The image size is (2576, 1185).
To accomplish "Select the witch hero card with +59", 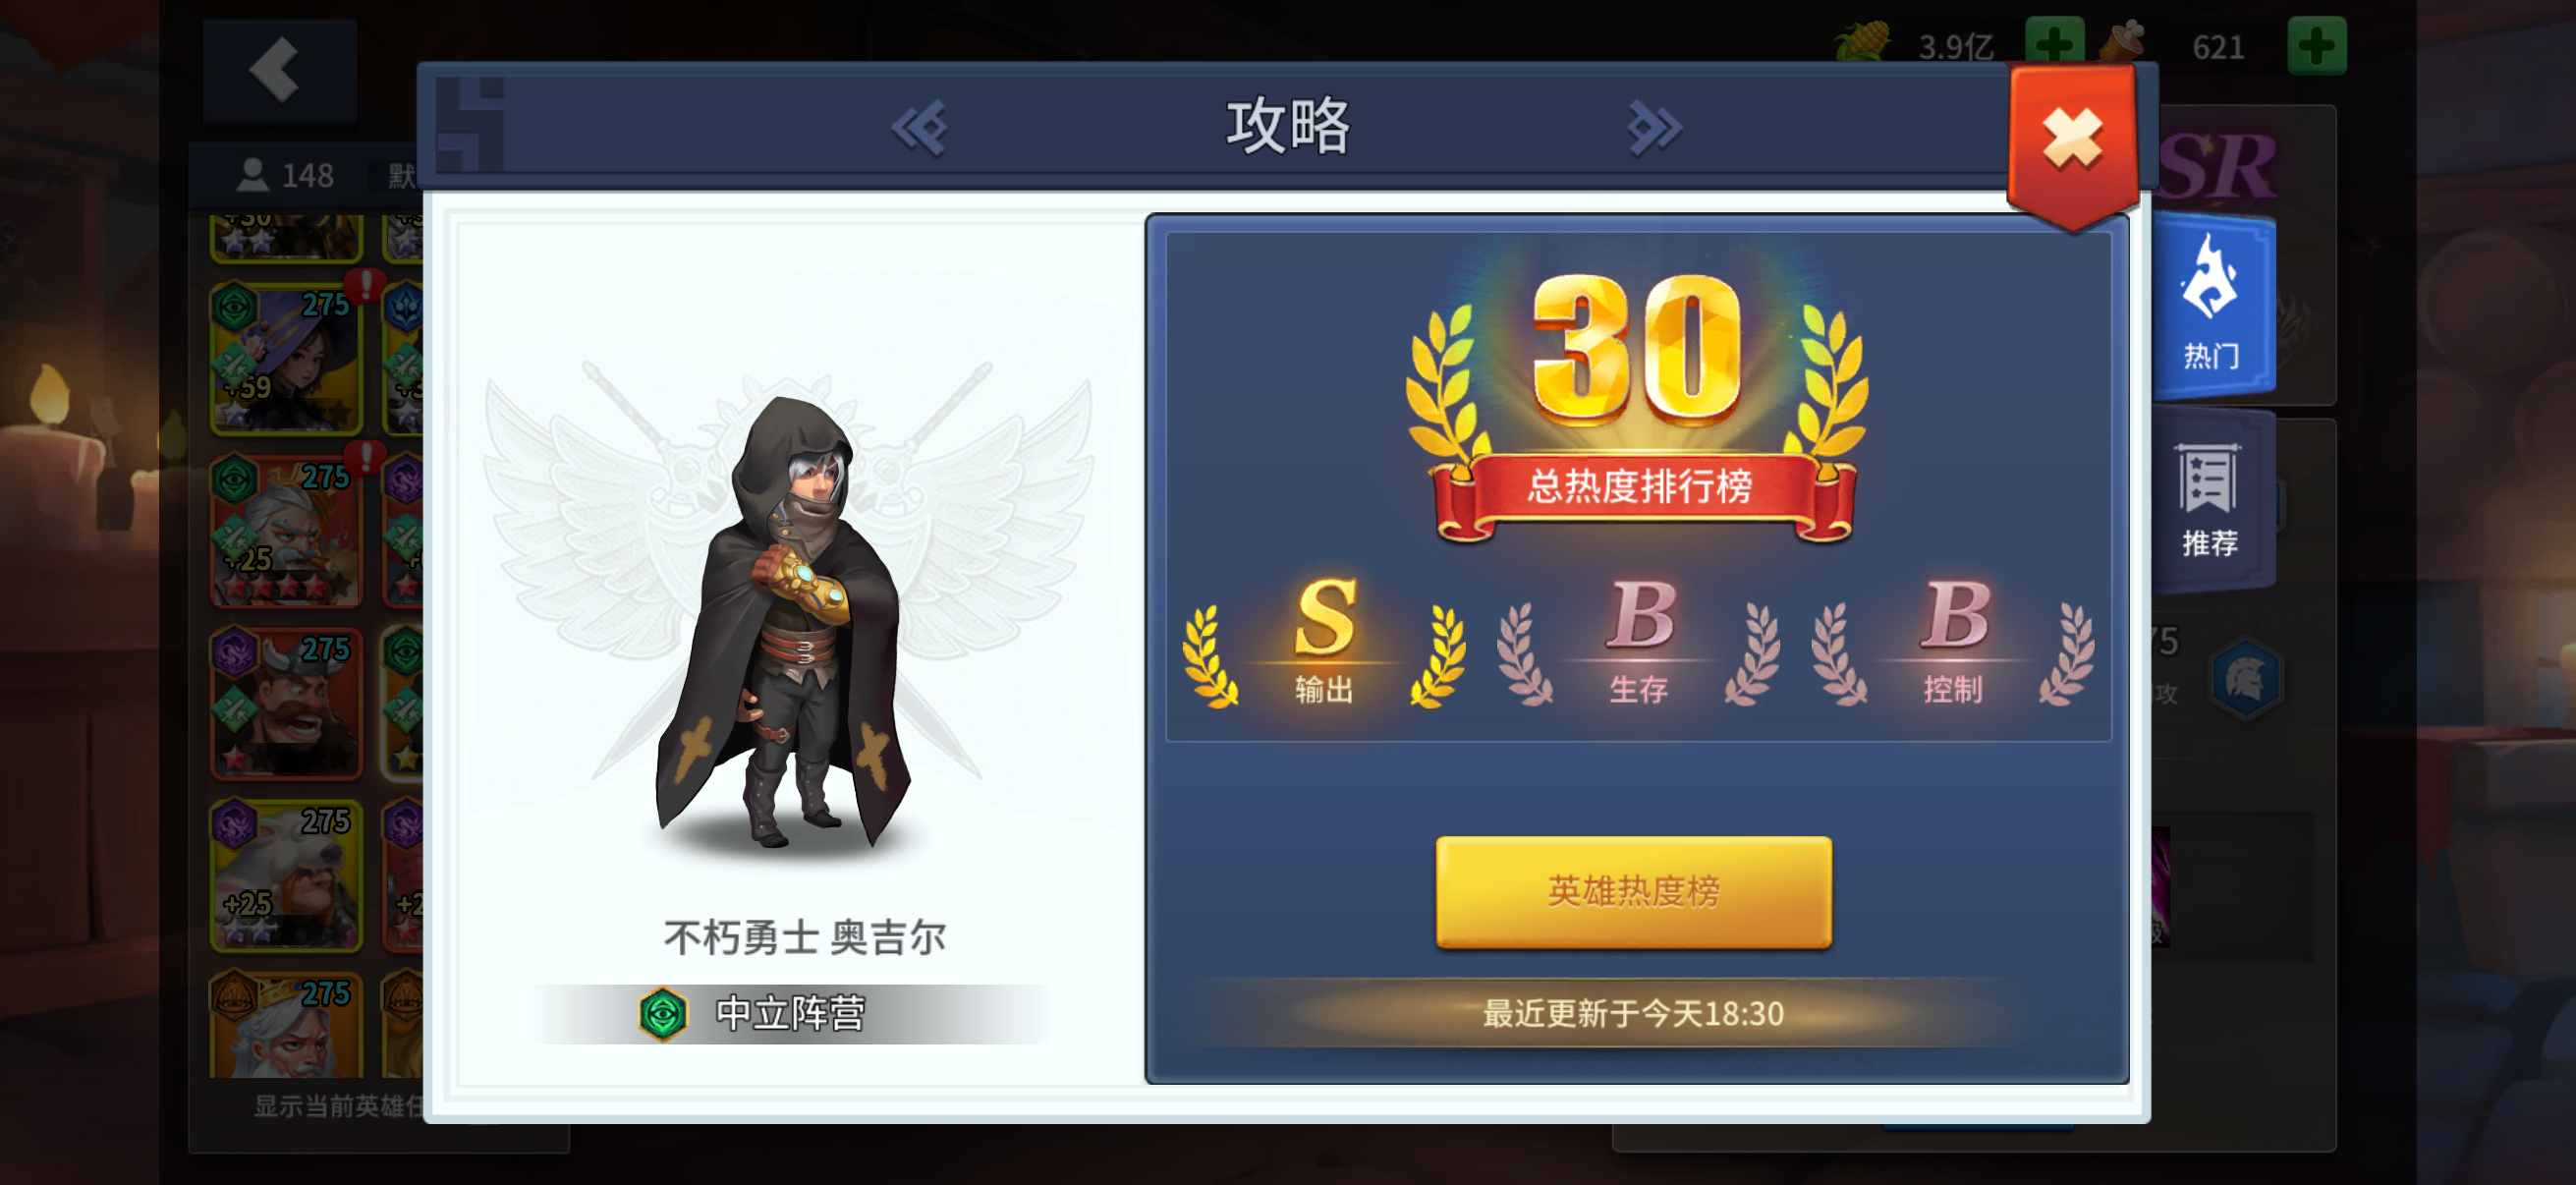I will tap(286, 358).
